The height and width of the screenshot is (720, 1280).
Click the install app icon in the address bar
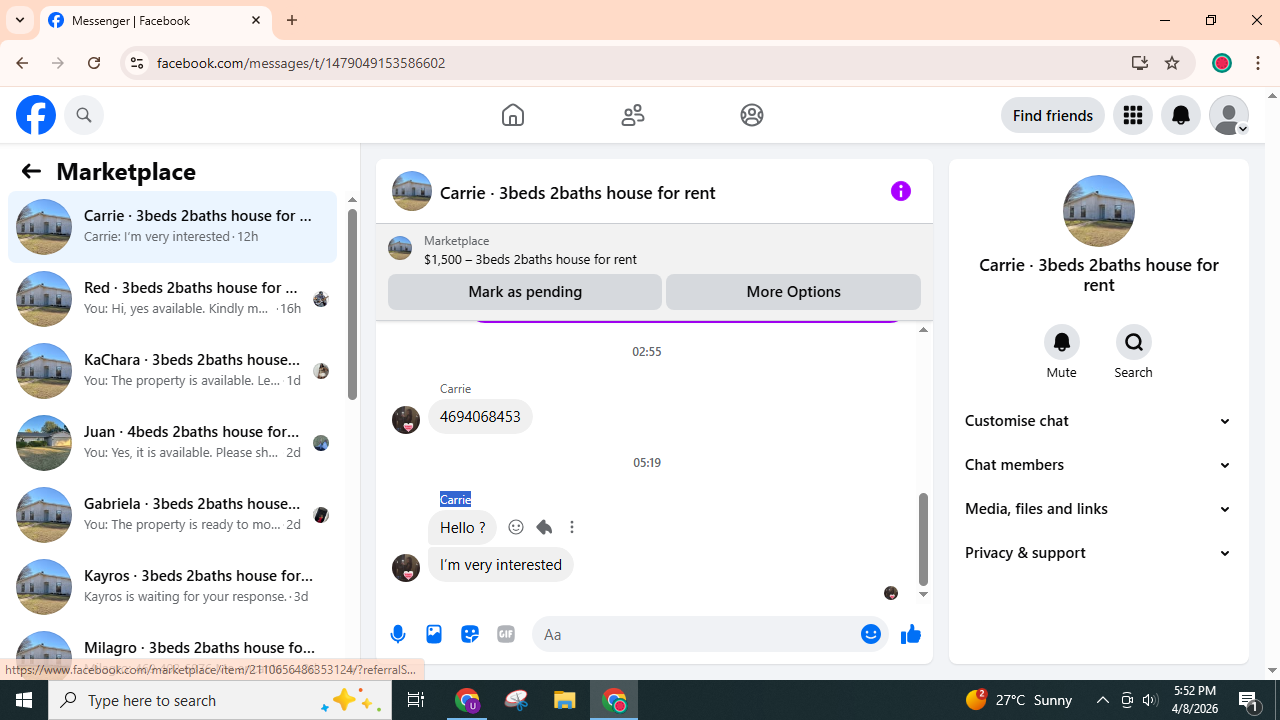pos(1139,63)
